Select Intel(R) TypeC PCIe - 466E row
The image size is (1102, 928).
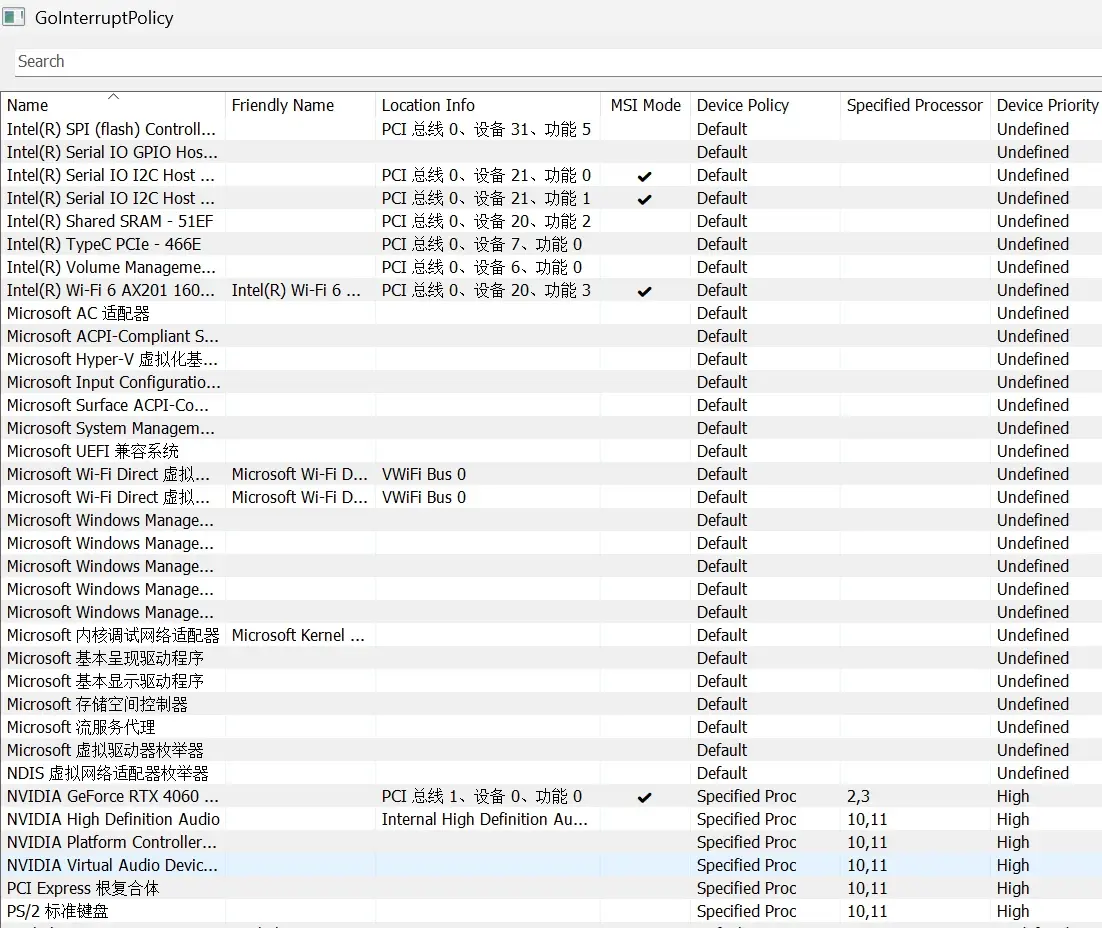tap(551, 245)
